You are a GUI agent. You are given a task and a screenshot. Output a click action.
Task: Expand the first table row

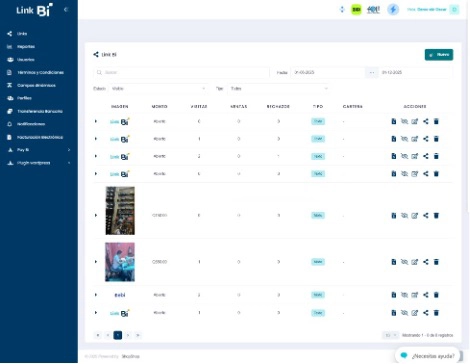[x=96, y=121]
